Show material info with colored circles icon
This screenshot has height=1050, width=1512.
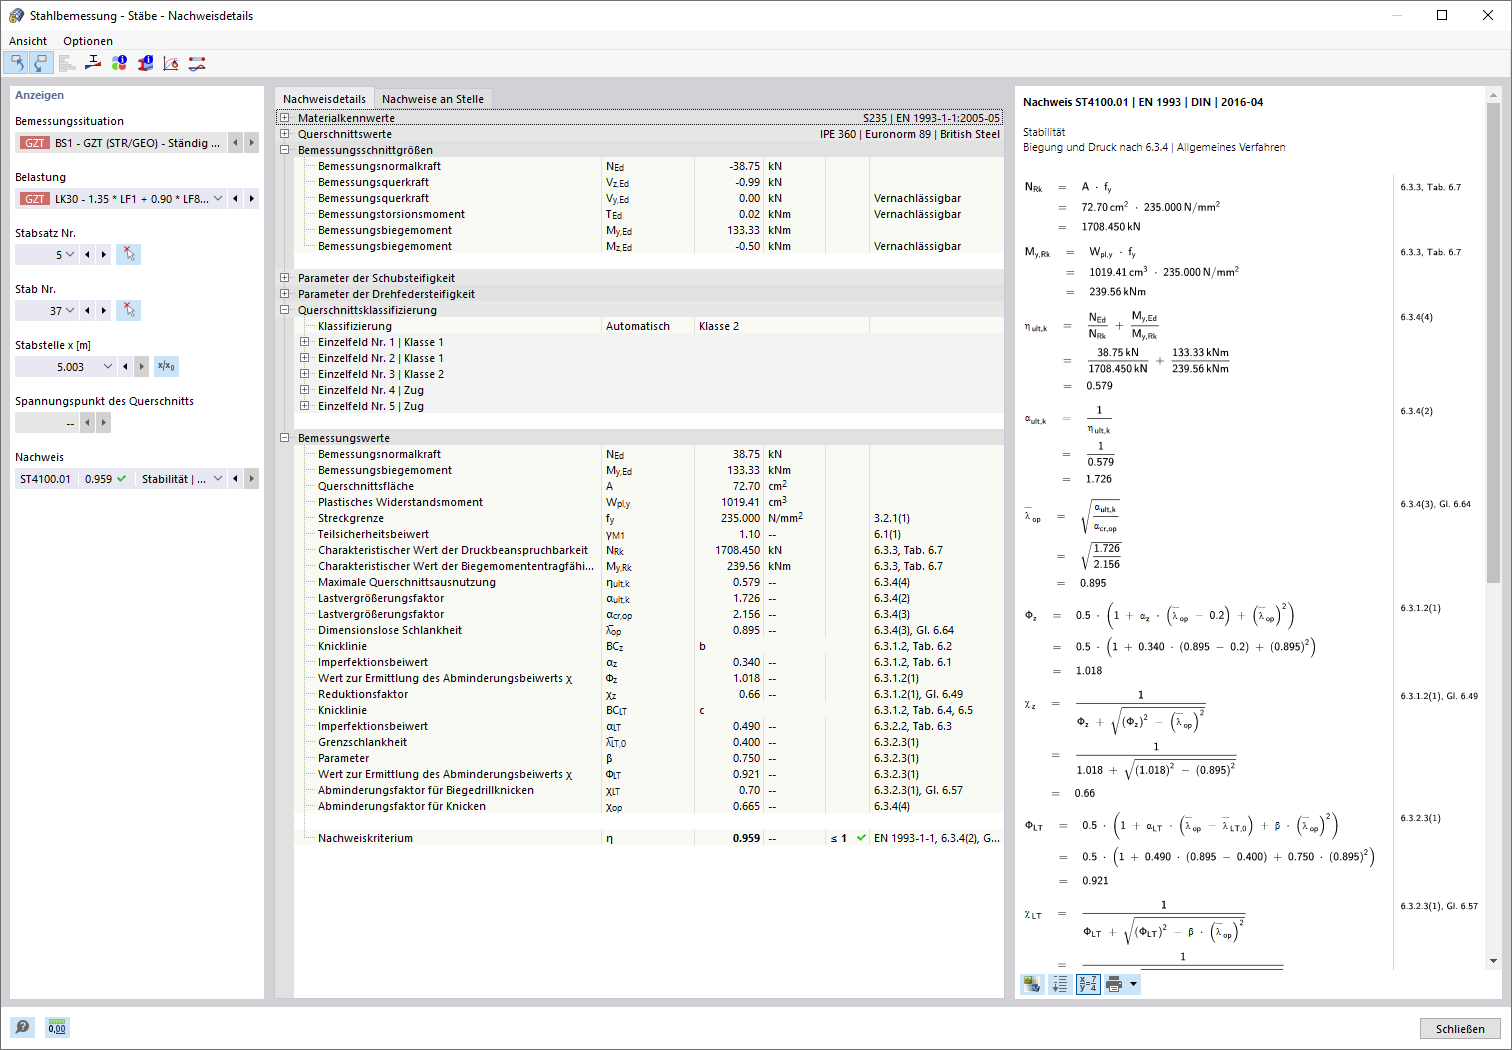119,63
